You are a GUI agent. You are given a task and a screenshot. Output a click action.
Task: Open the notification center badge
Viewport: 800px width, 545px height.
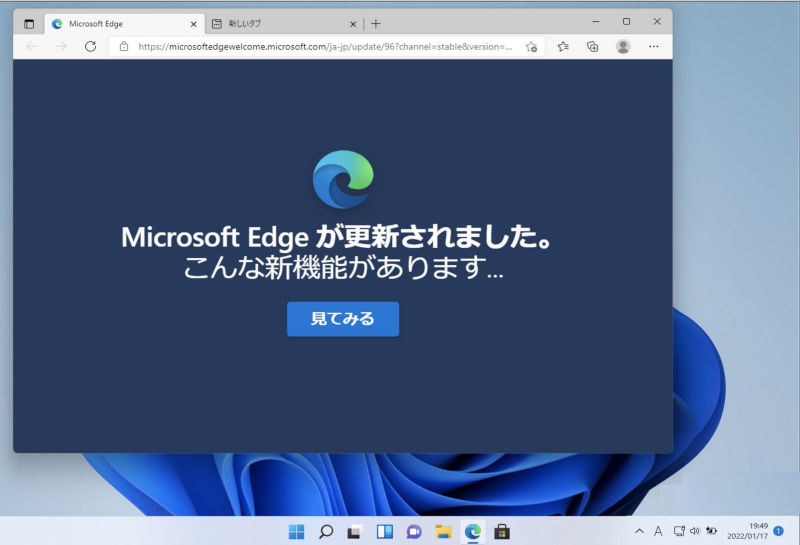[x=778, y=531]
